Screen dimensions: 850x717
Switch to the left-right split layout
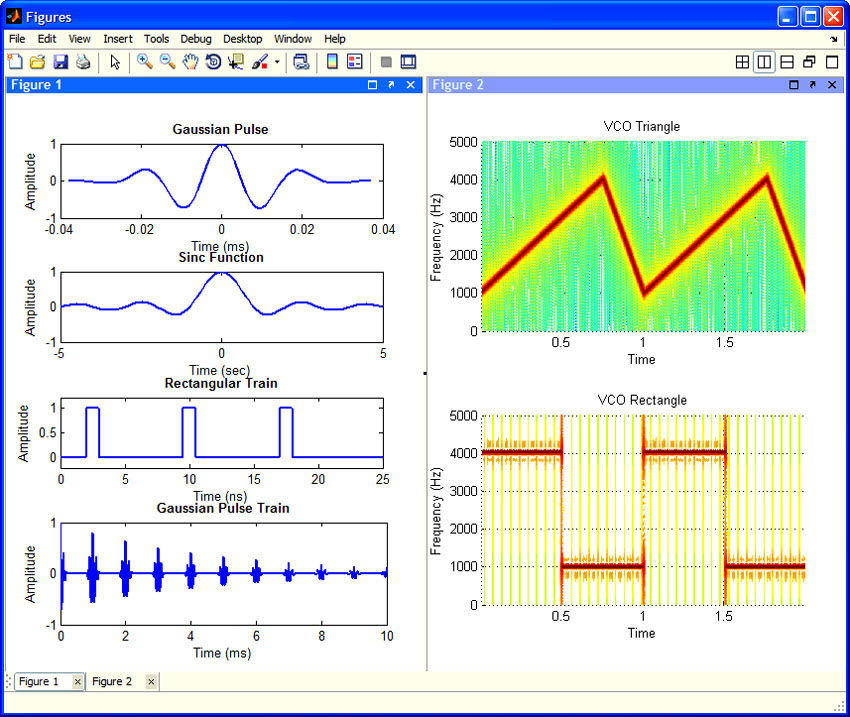[x=764, y=61]
